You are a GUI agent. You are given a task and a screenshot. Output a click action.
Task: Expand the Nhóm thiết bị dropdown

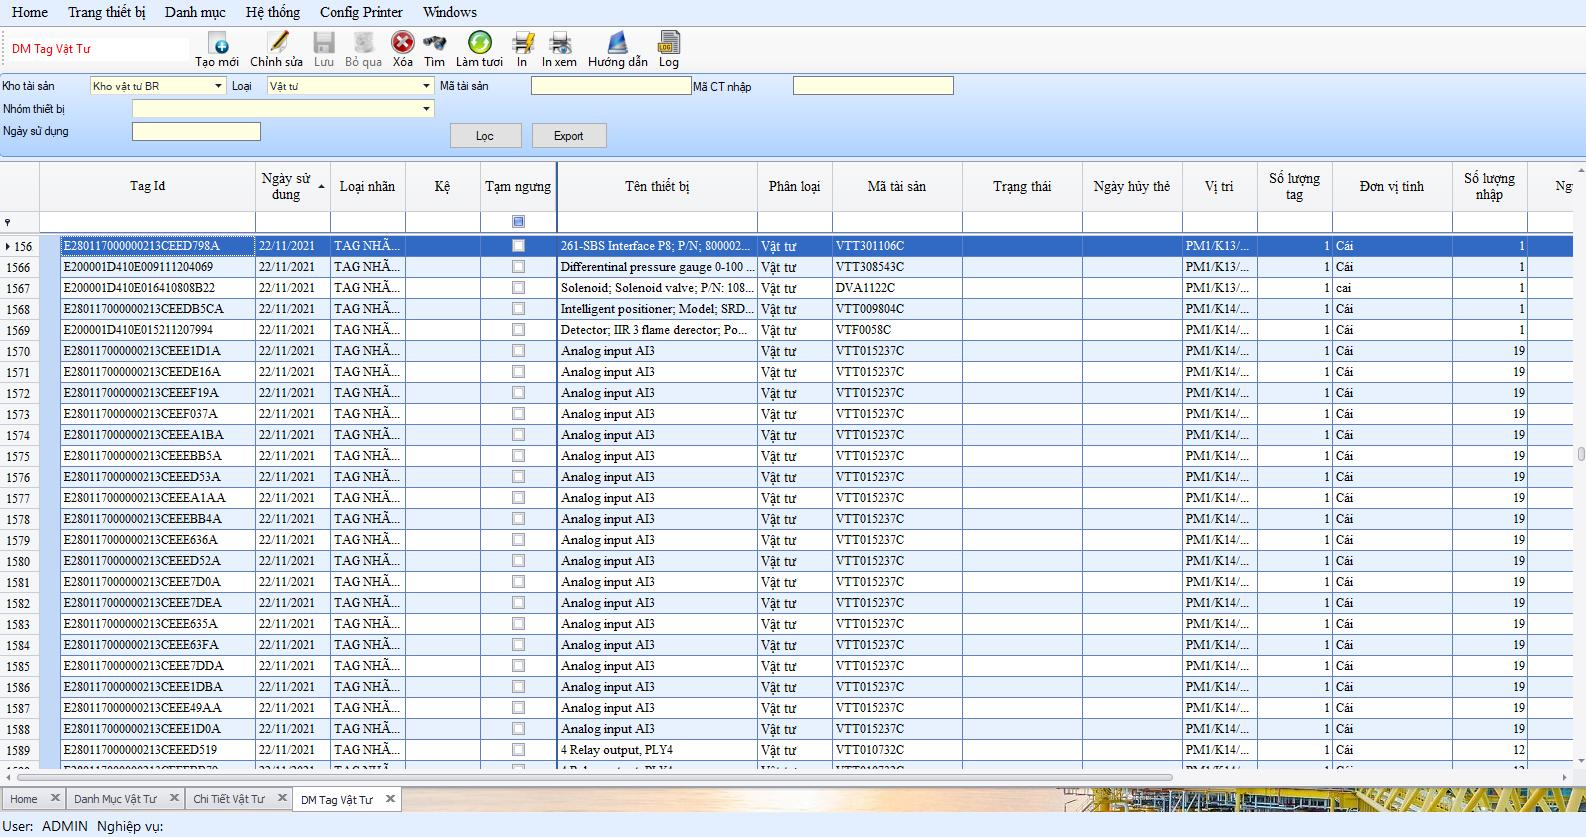tap(427, 109)
